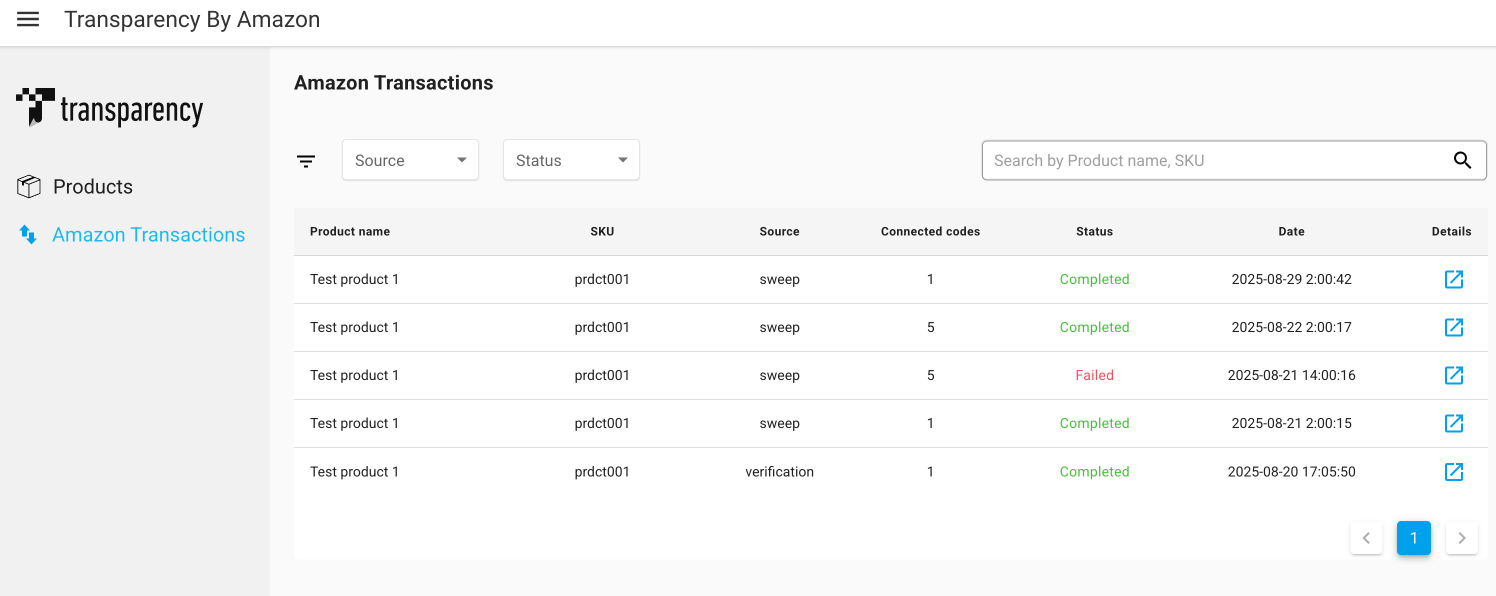Select Amazon Transactions in the sidebar
Image resolution: width=1496 pixels, height=596 pixels.
click(x=148, y=235)
